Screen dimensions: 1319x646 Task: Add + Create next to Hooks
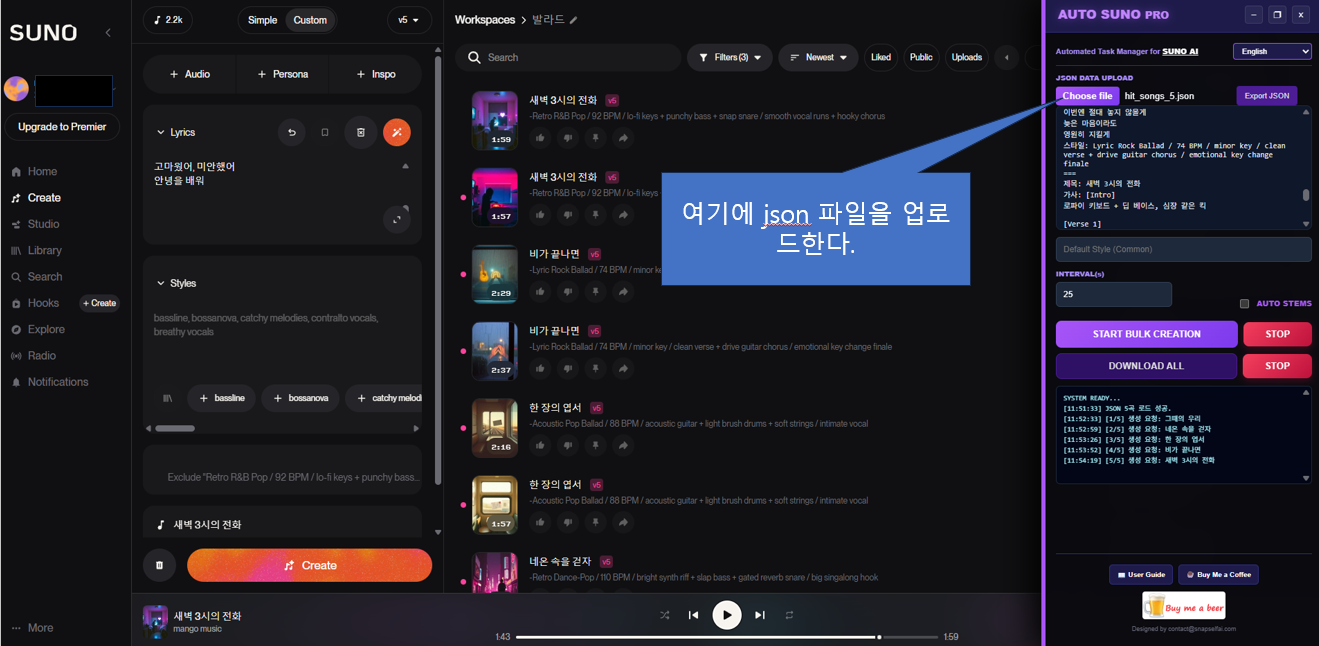tap(100, 303)
